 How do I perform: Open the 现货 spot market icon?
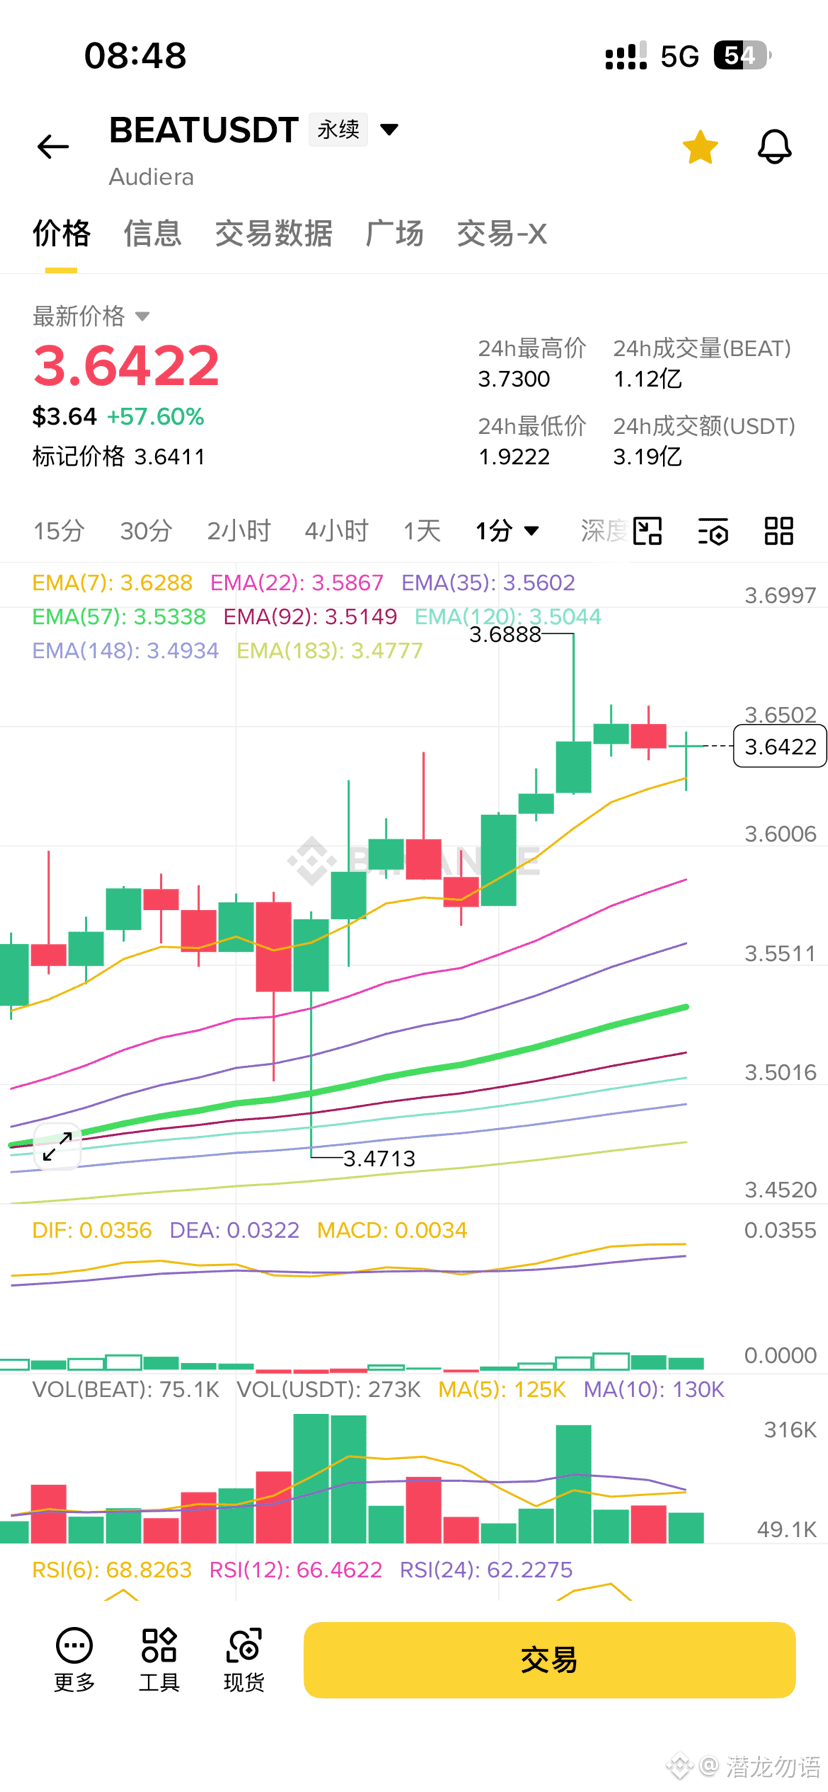click(244, 1660)
